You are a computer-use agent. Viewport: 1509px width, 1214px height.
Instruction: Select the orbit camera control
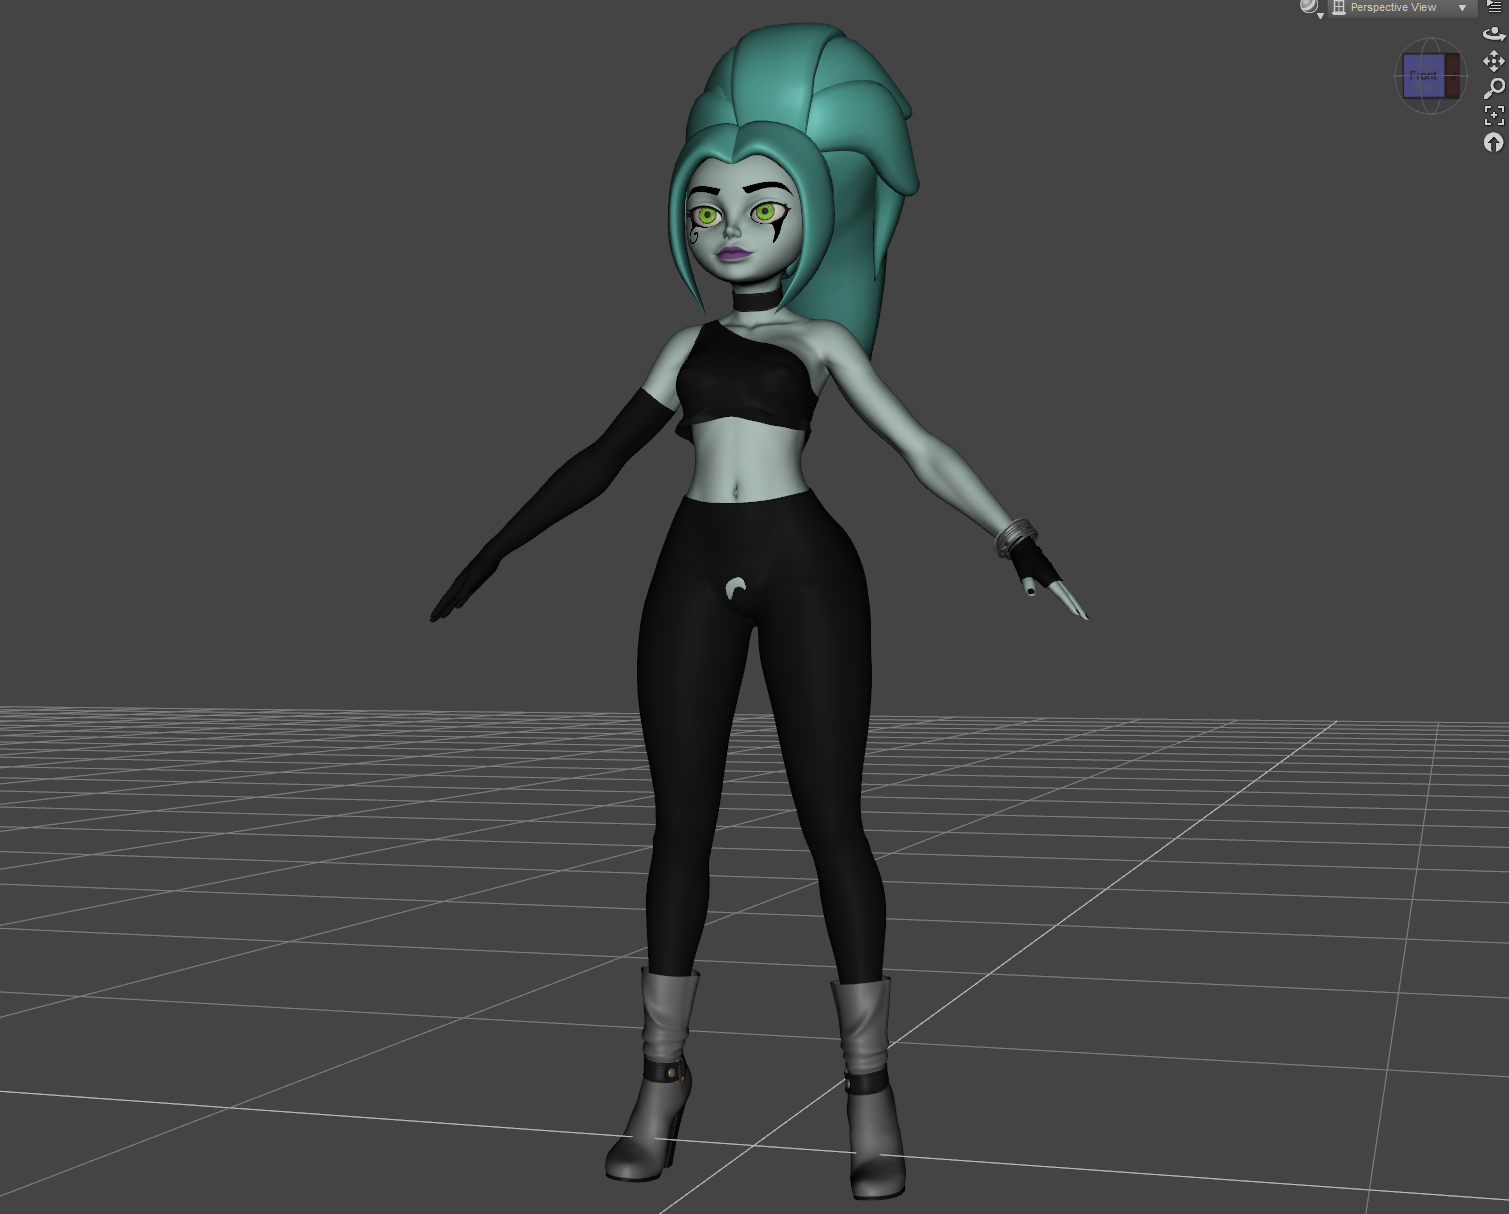pyautogui.click(x=1494, y=34)
